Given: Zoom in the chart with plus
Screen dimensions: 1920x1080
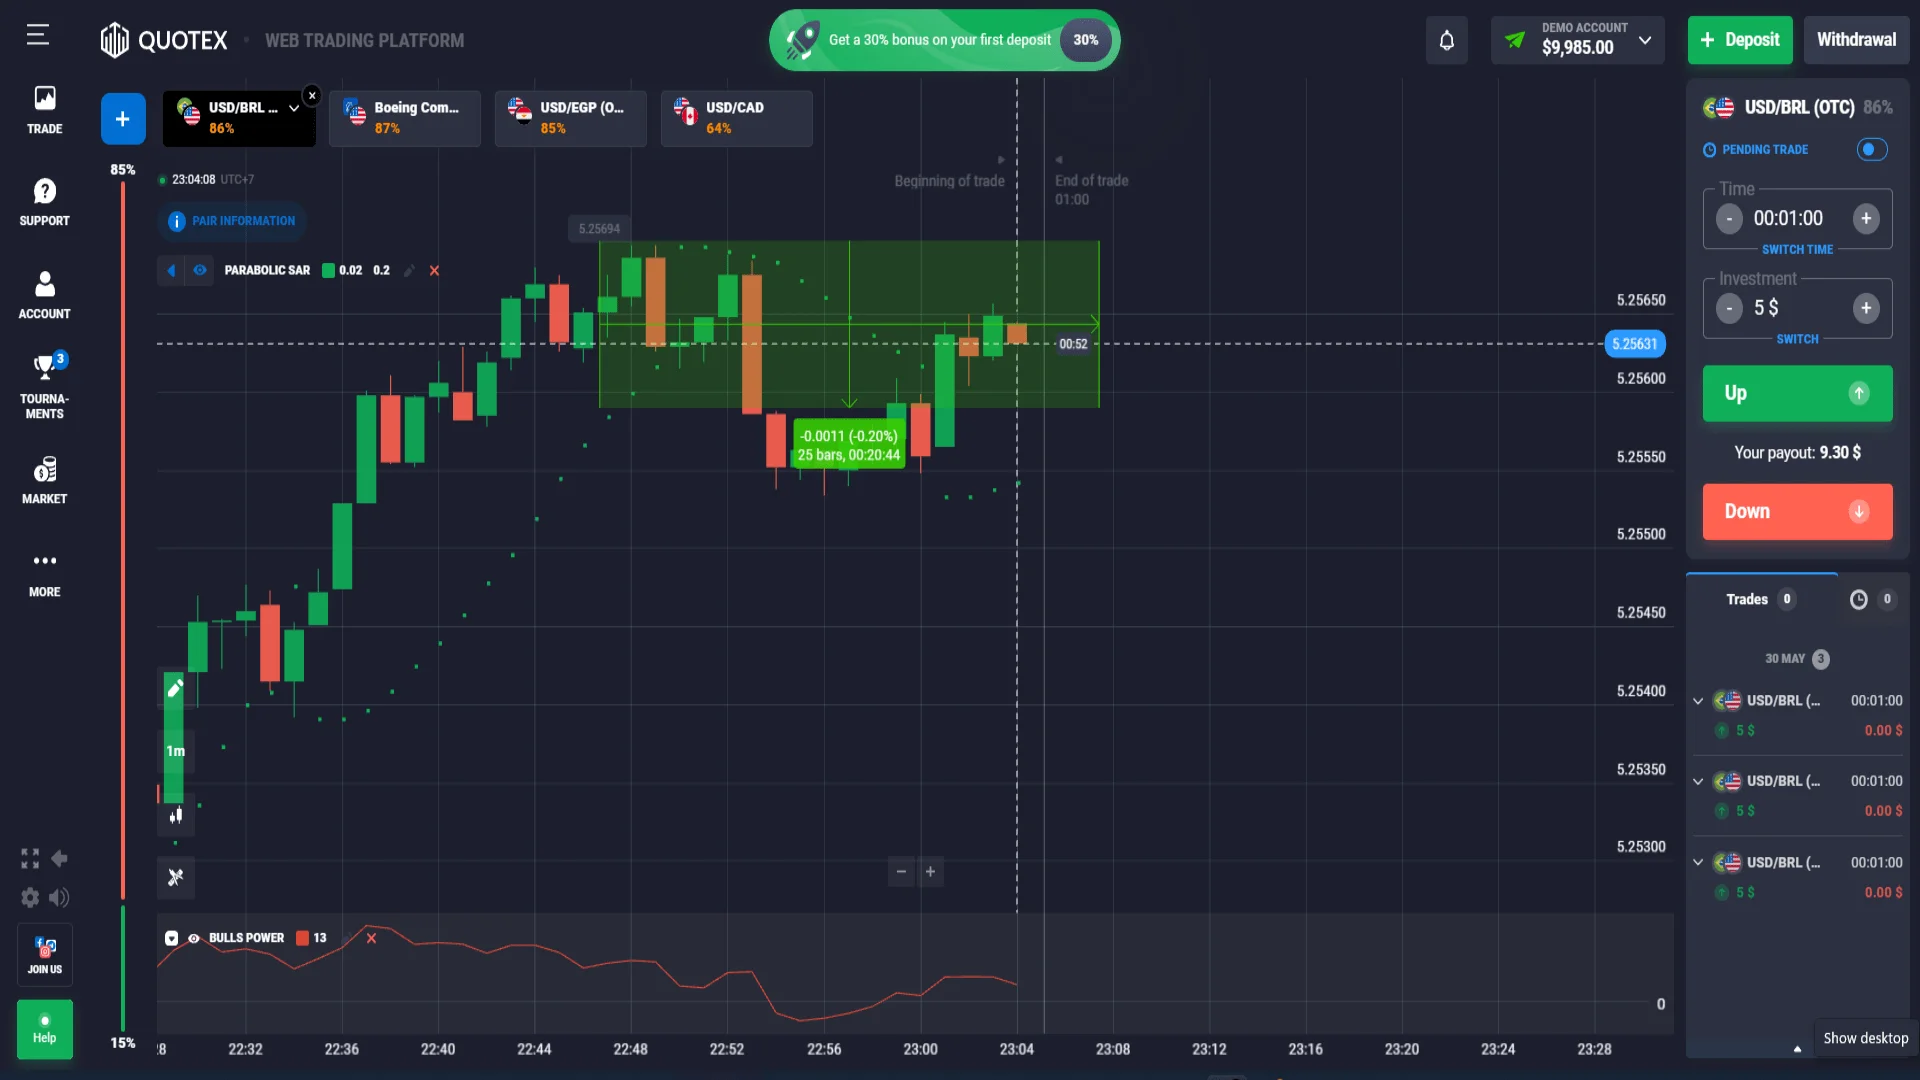Looking at the screenshot, I should 930,872.
